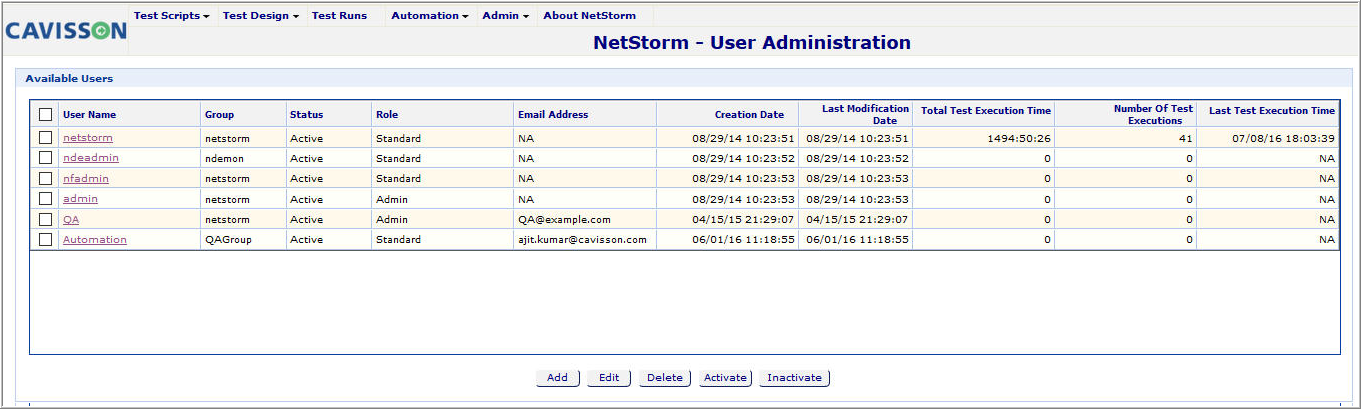This screenshot has width=1361, height=409.
Task: Check the admin user checkbox
Action: click(x=45, y=199)
